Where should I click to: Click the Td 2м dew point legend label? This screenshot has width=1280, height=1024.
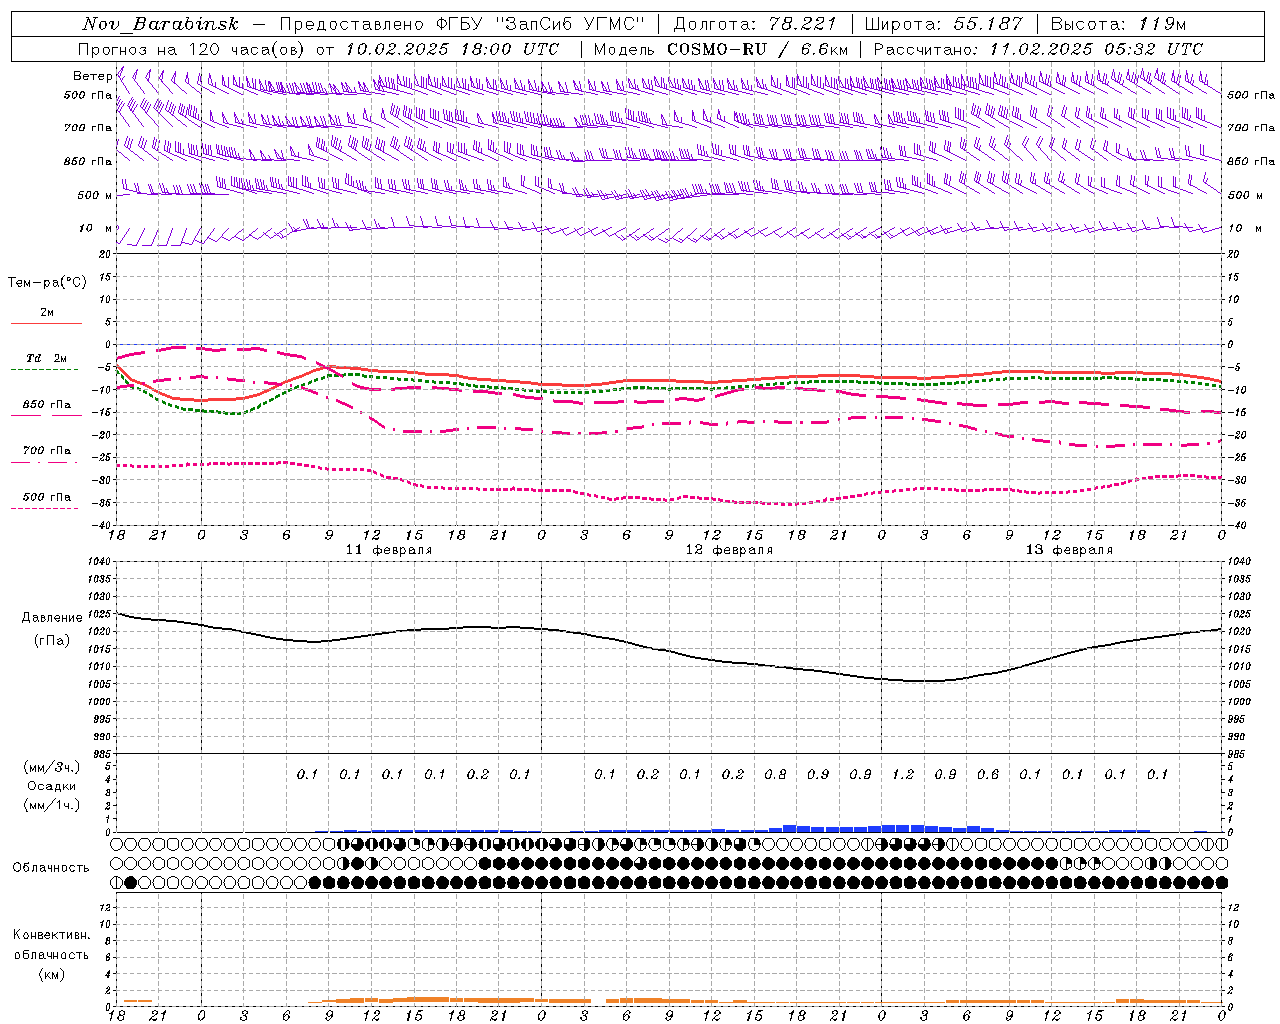(47, 358)
